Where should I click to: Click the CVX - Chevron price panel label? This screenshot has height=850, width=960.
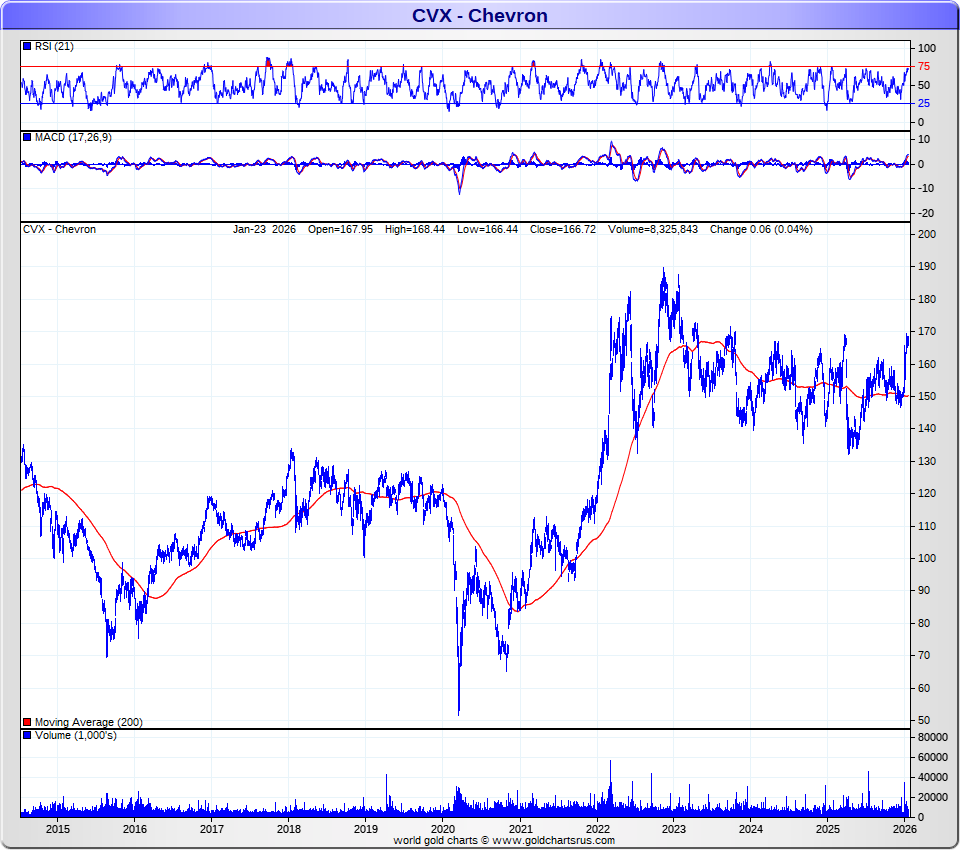pyautogui.click(x=59, y=230)
